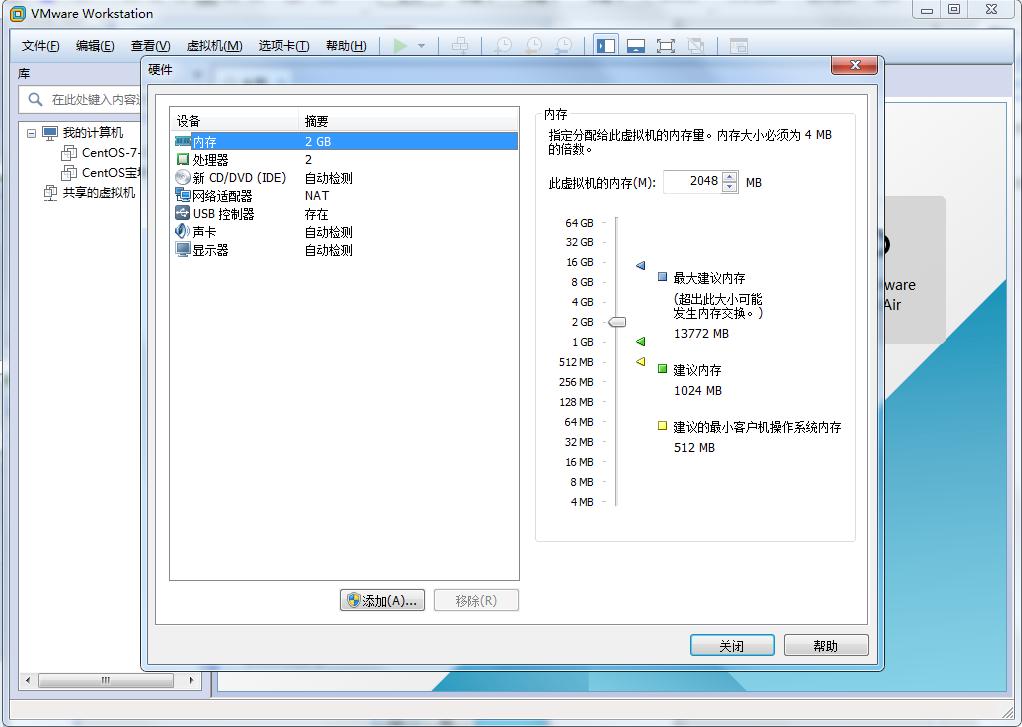Close the 硬件 dialog with the red X
This screenshot has height=727, width=1022.
coord(854,65)
